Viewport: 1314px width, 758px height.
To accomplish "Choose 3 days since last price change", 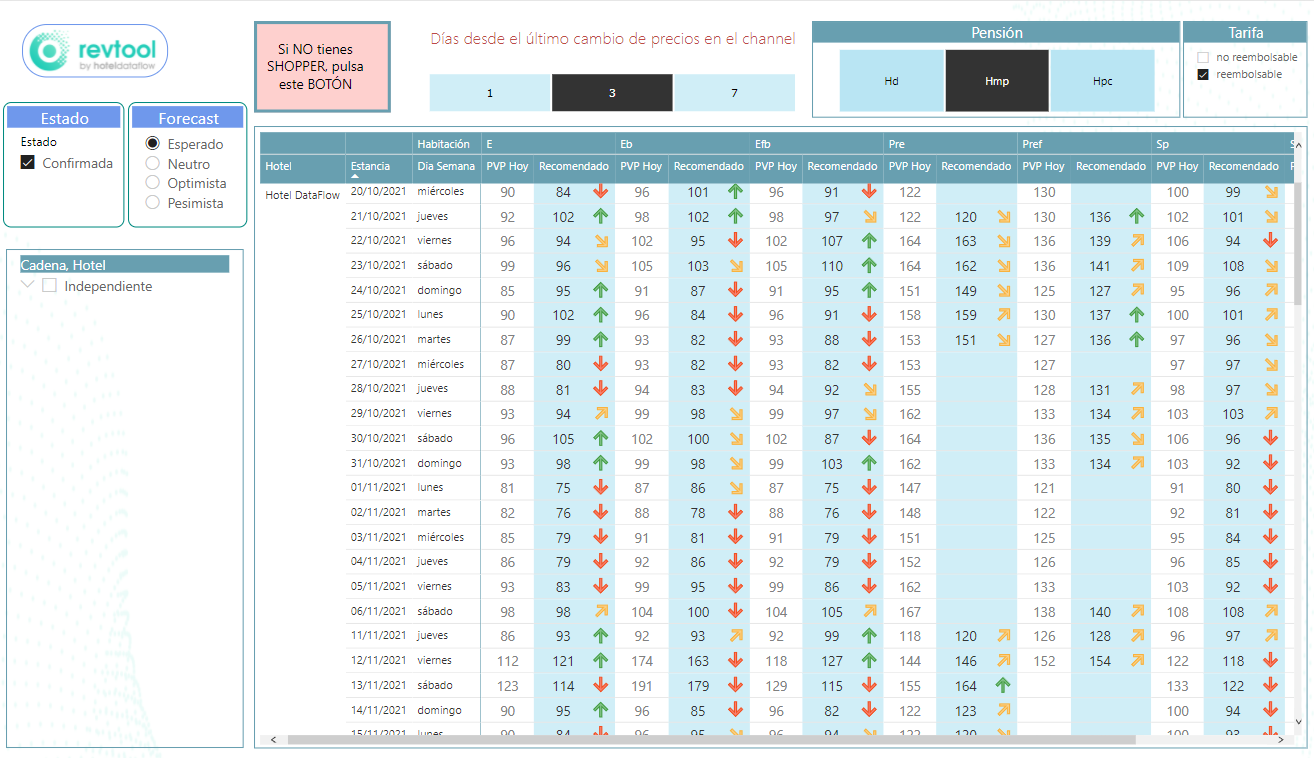I will [612, 93].
